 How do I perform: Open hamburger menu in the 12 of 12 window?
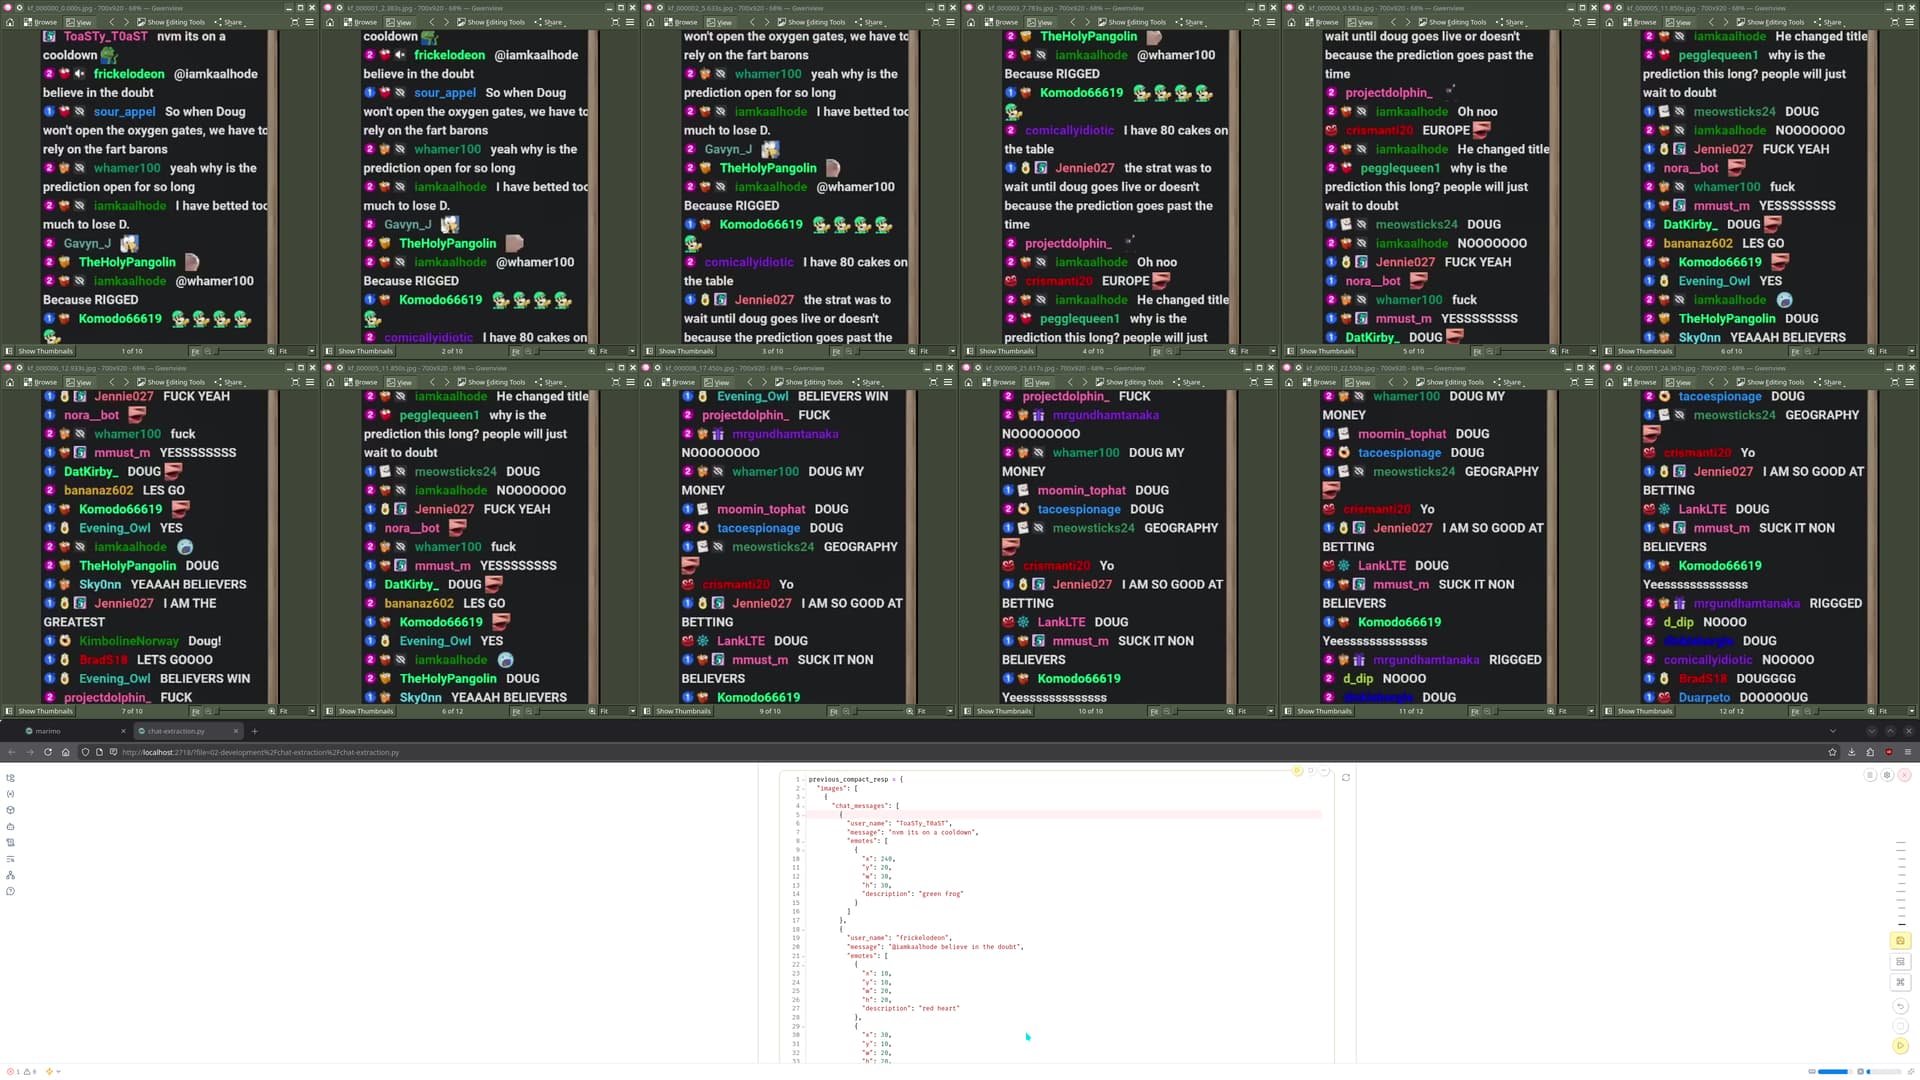click(1909, 382)
